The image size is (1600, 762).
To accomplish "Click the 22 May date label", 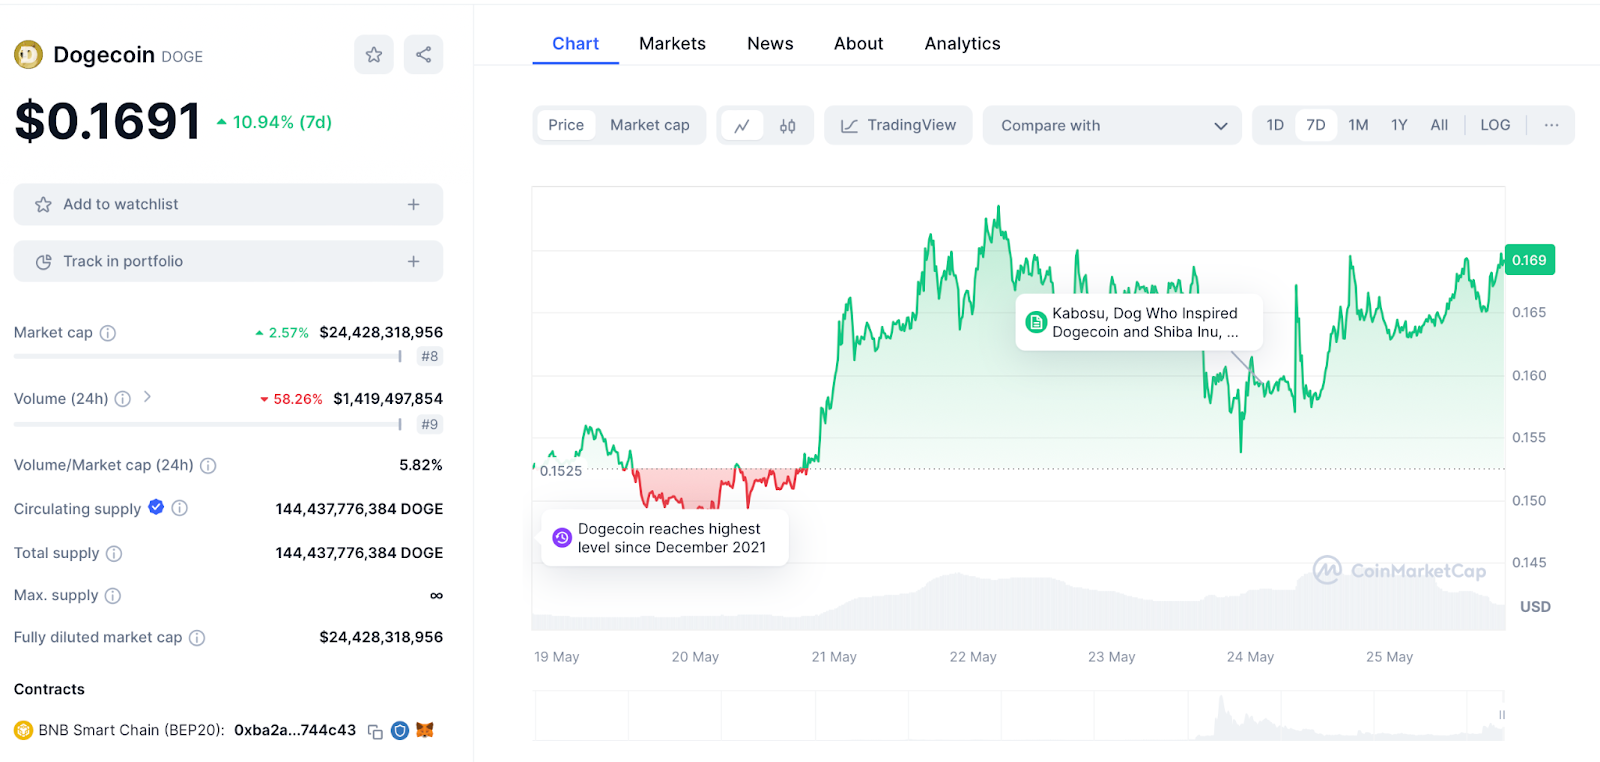I will coord(973,657).
